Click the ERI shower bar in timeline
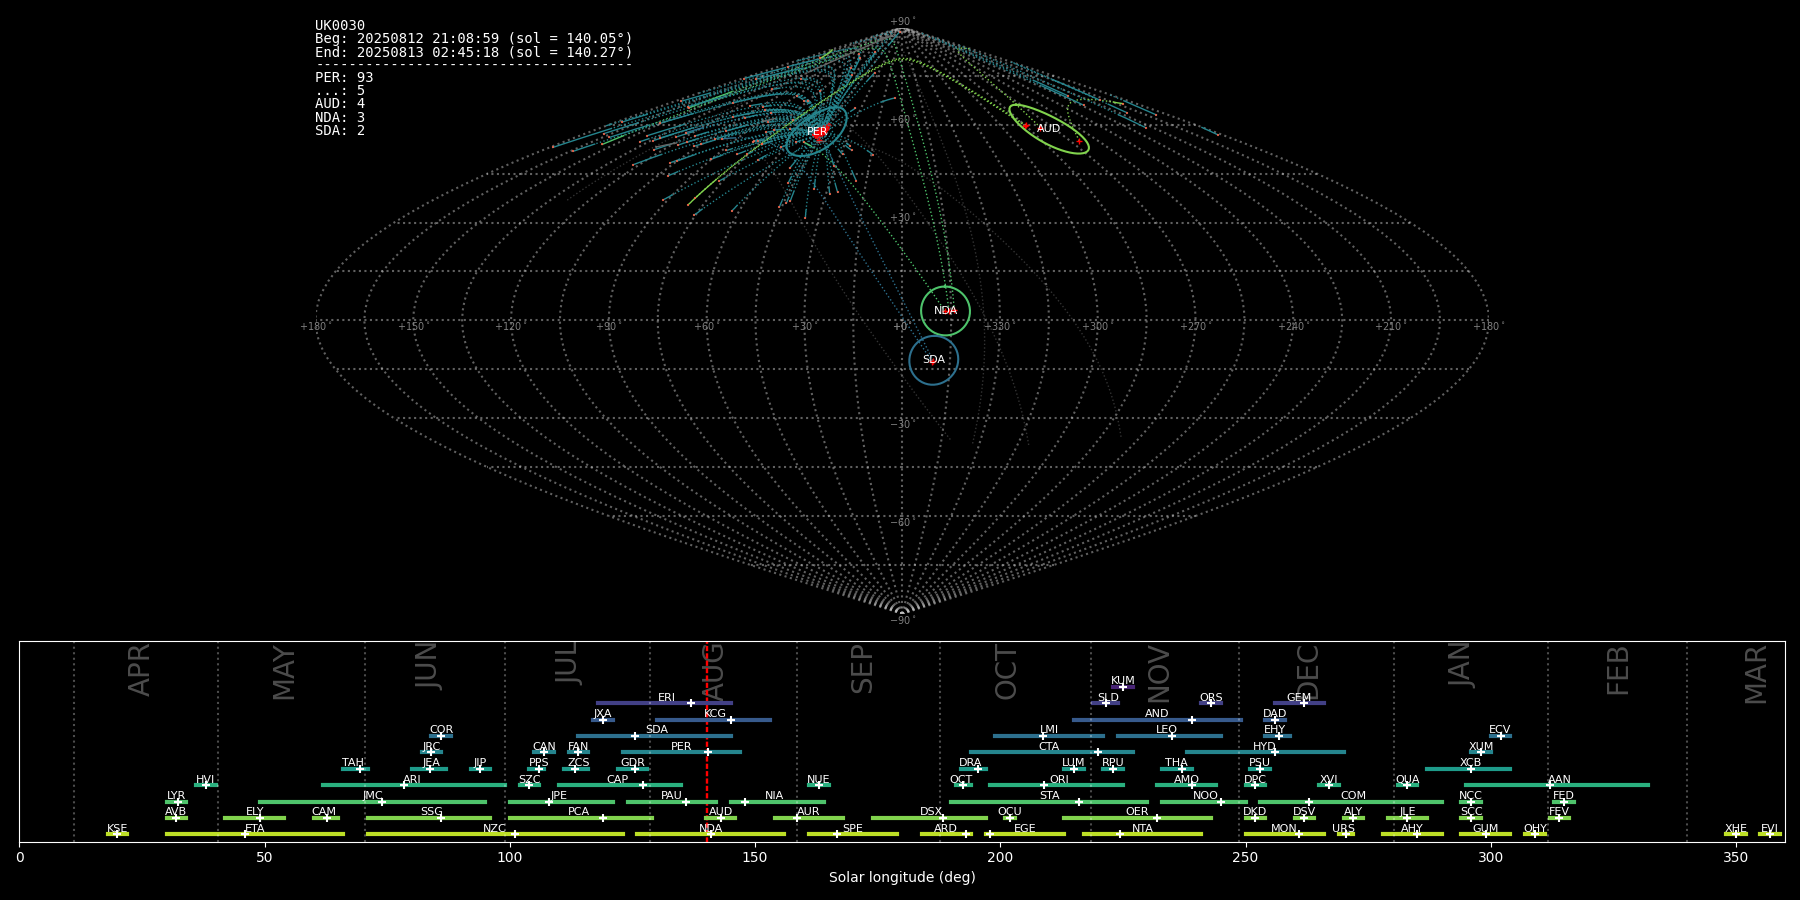This screenshot has width=1800, height=900. (x=664, y=703)
